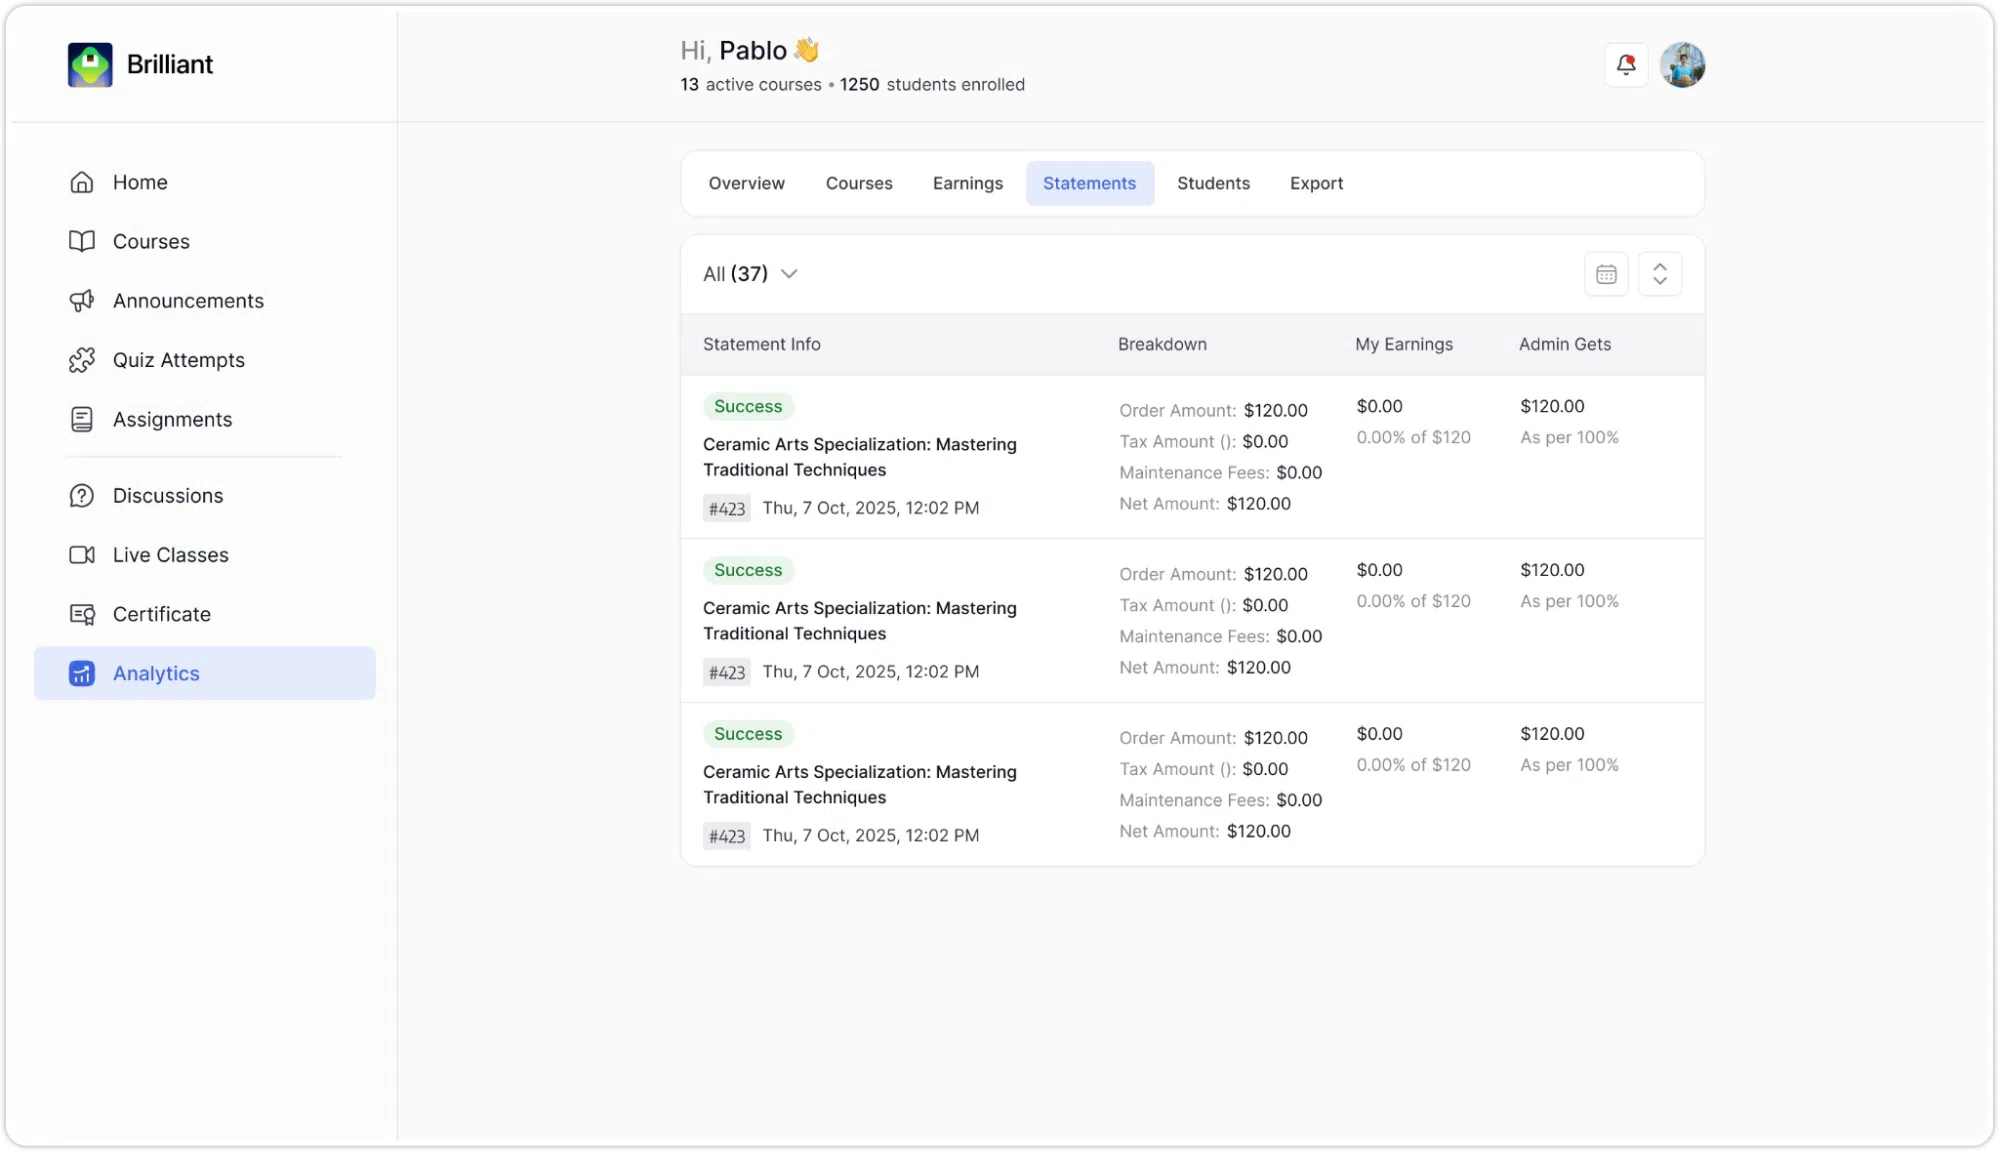Switch to the Courses tab
The height and width of the screenshot is (1151, 1999).
pyautogui.click(x=859, y=184)
